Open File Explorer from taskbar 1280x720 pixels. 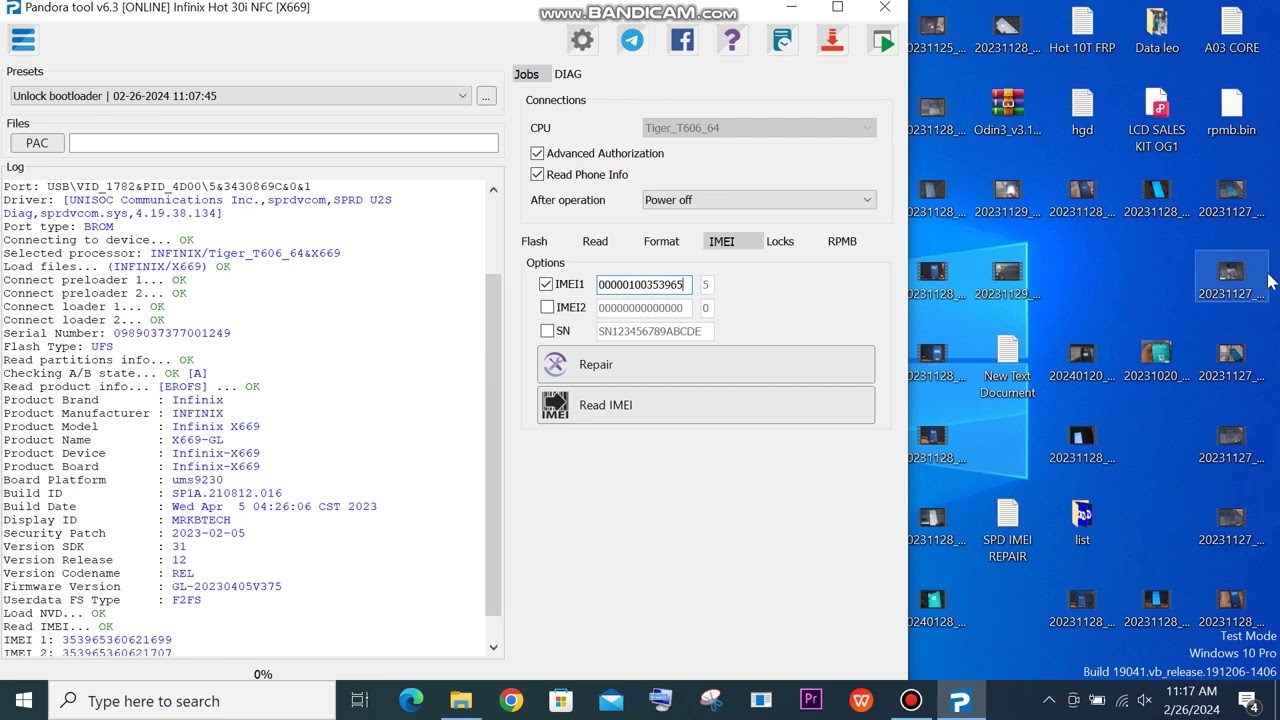click(x=461, y=700)
